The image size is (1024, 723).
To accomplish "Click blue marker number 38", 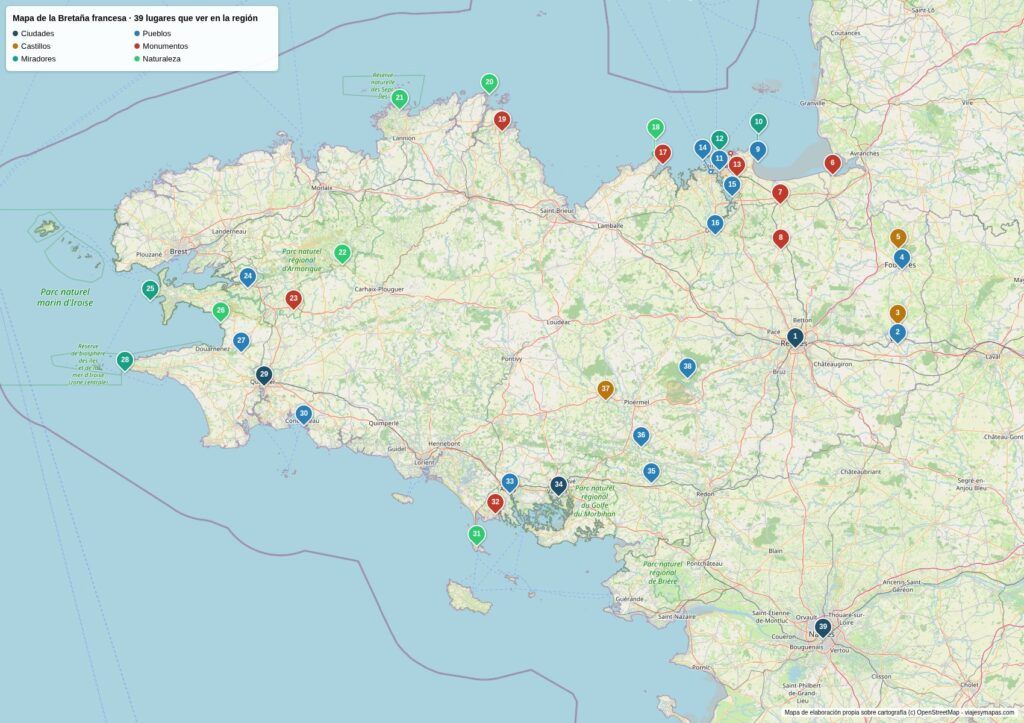I will click(x=687, y=368).
